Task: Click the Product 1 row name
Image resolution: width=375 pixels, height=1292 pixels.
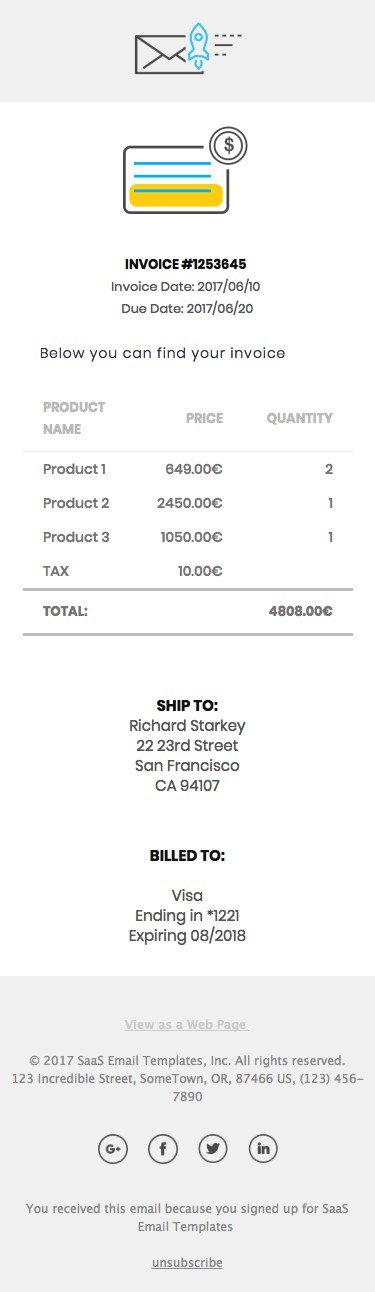Action: 74,469
